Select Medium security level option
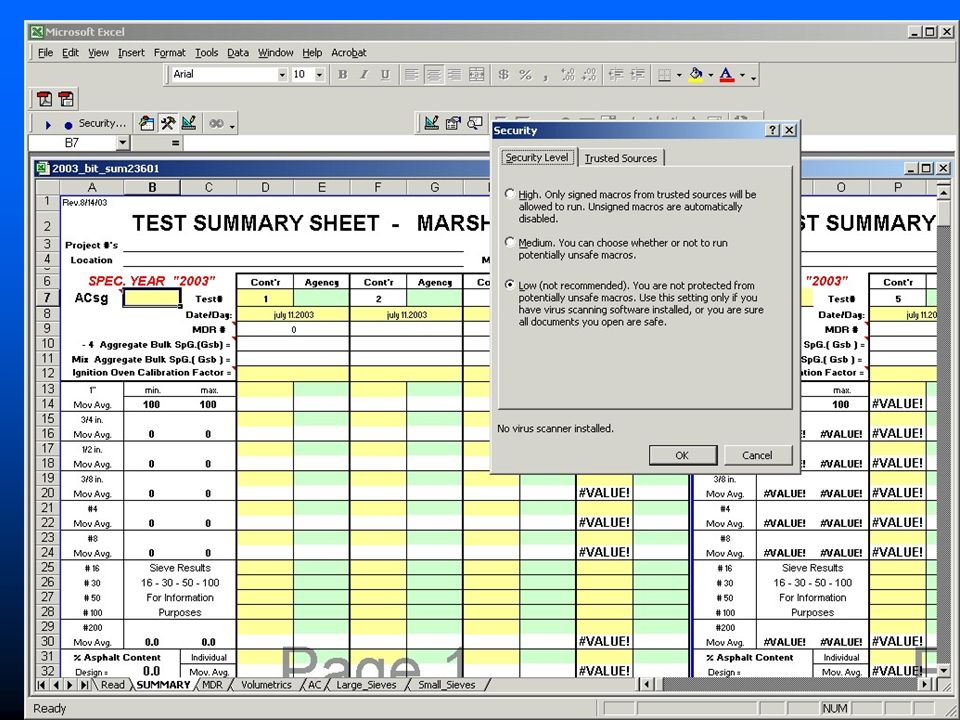Screen dimensions: 960x720 click(x=509, y=242)
